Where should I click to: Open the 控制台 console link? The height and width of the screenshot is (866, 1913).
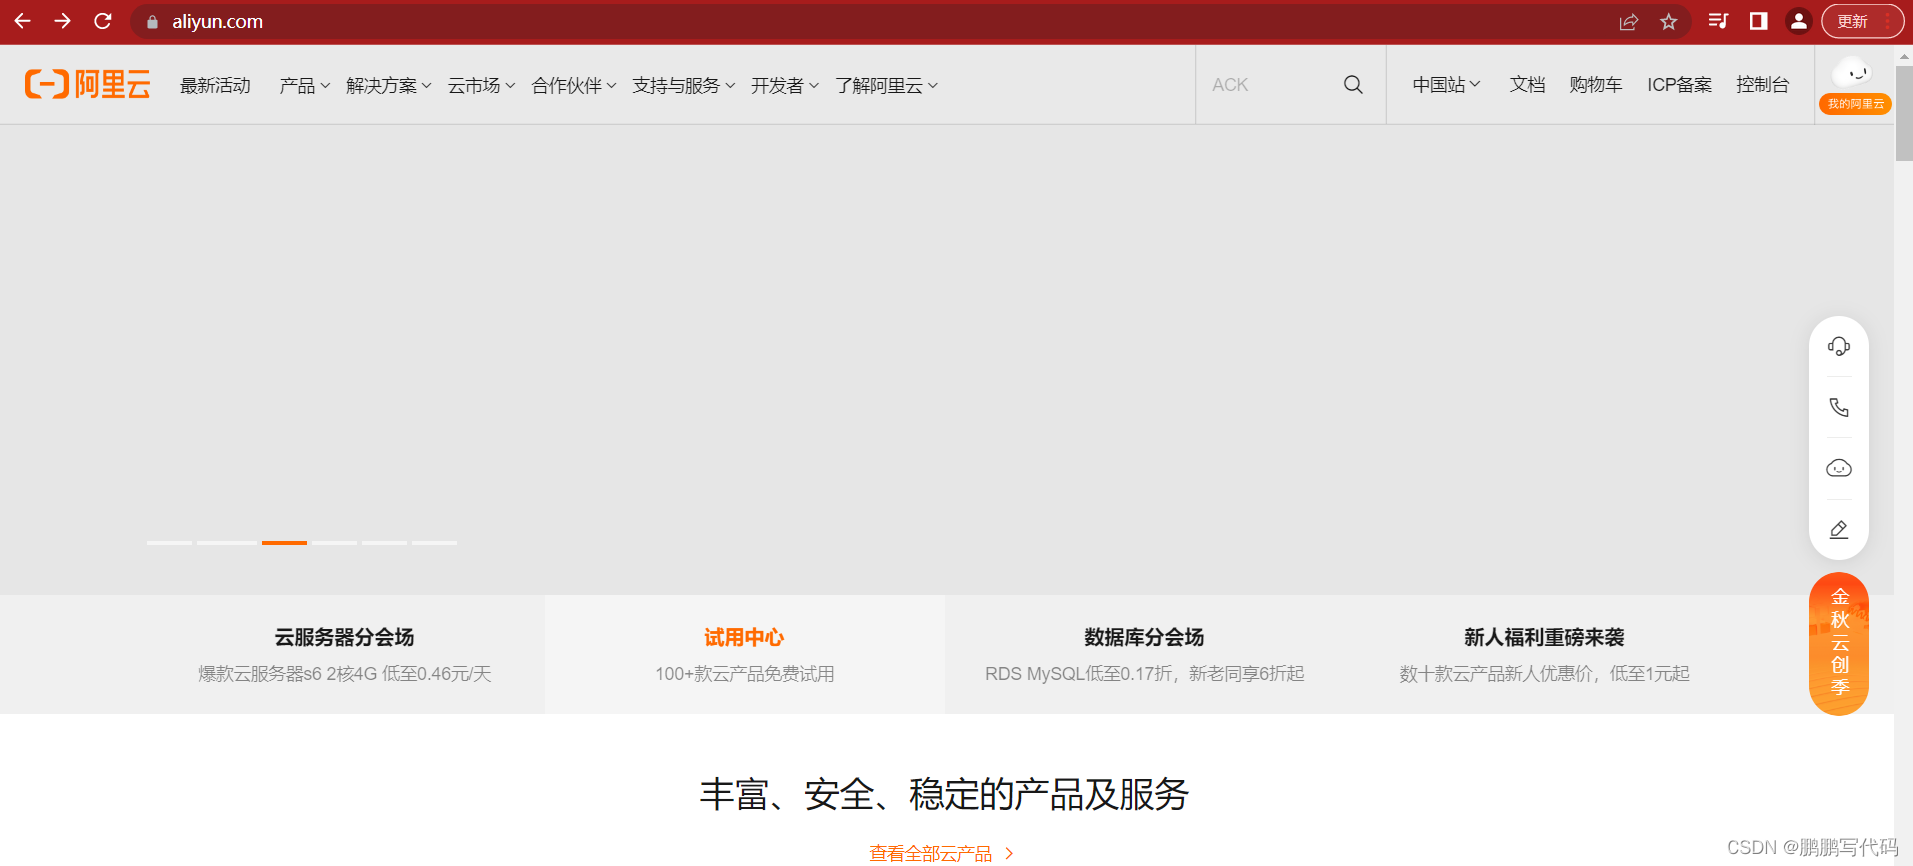click(x=1763, y=85)
